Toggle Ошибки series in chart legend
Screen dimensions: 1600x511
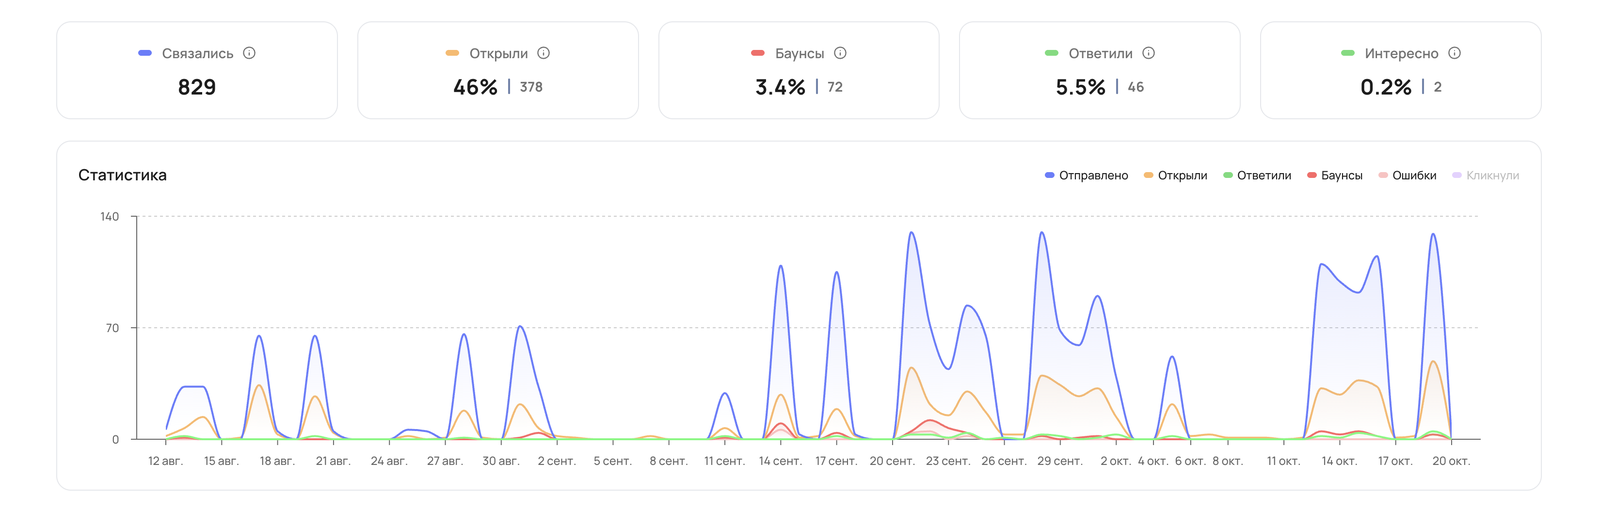click(x=1407, y=175)
